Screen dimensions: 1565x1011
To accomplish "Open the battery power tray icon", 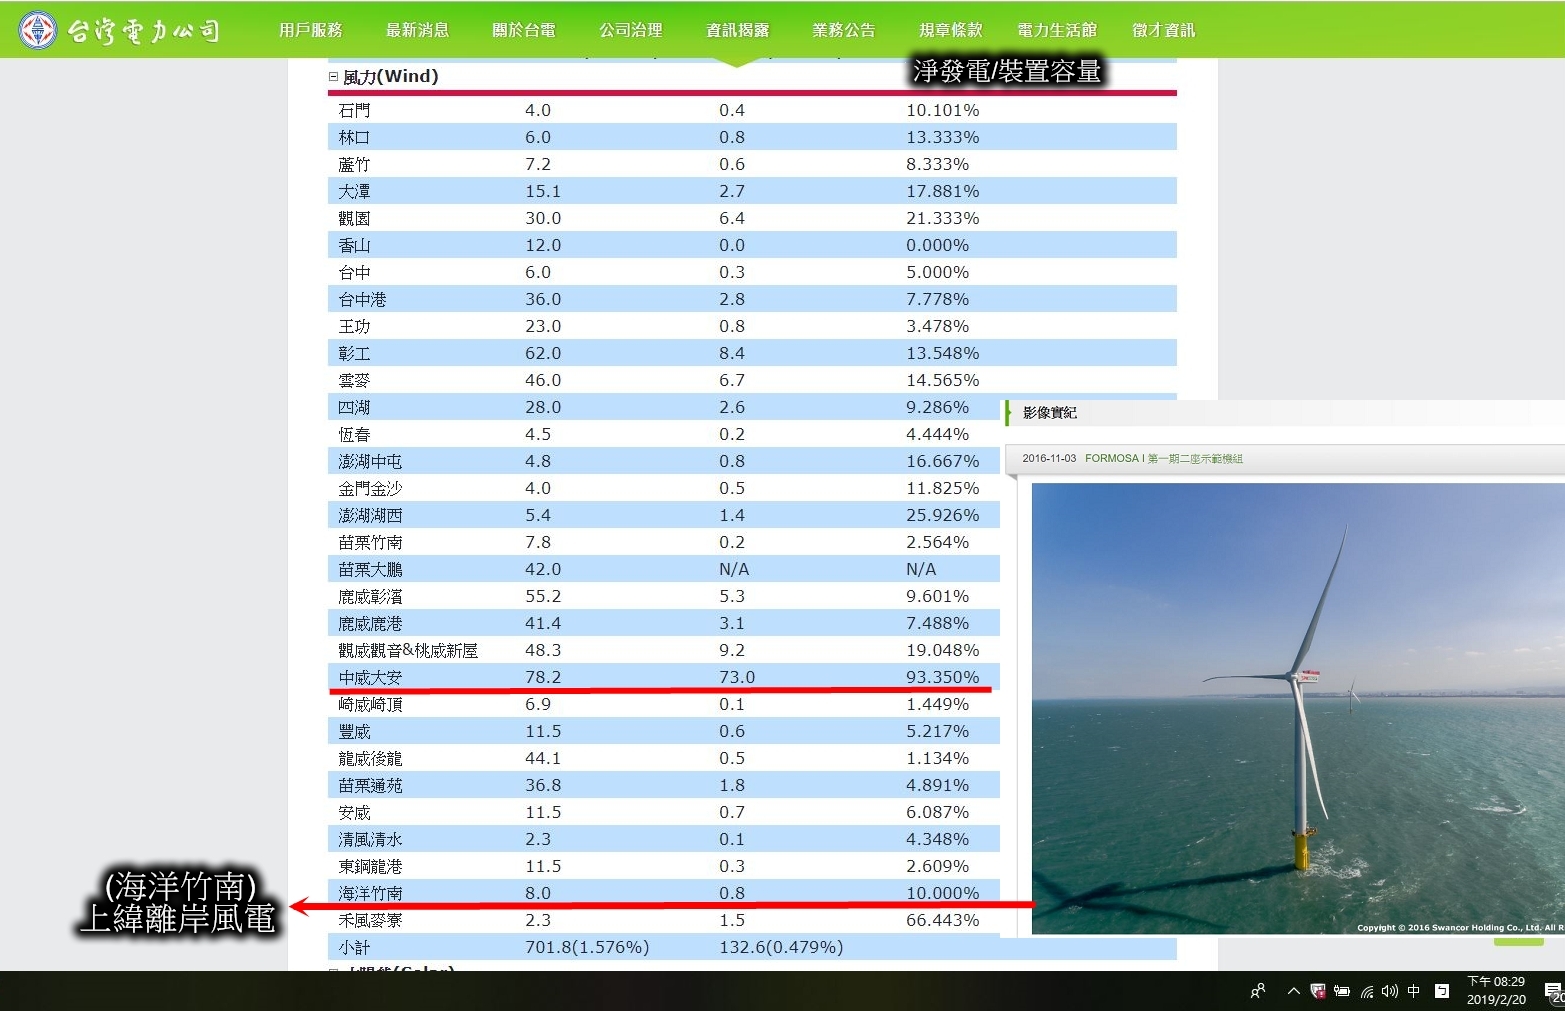I will click(x=1342, y=991).
